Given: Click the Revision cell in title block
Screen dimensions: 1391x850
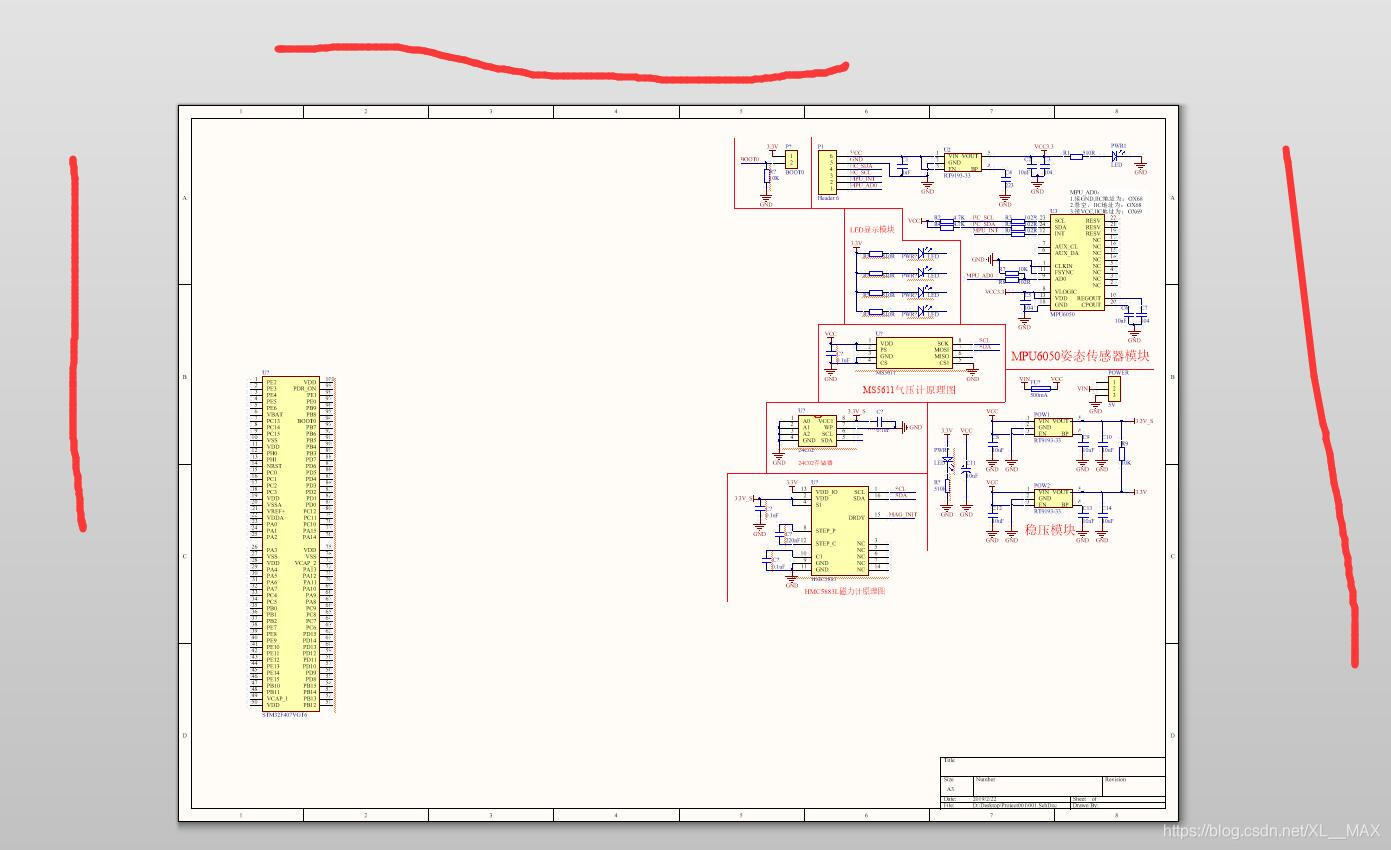Looking at the screenshot, I should pos(1133,785).
